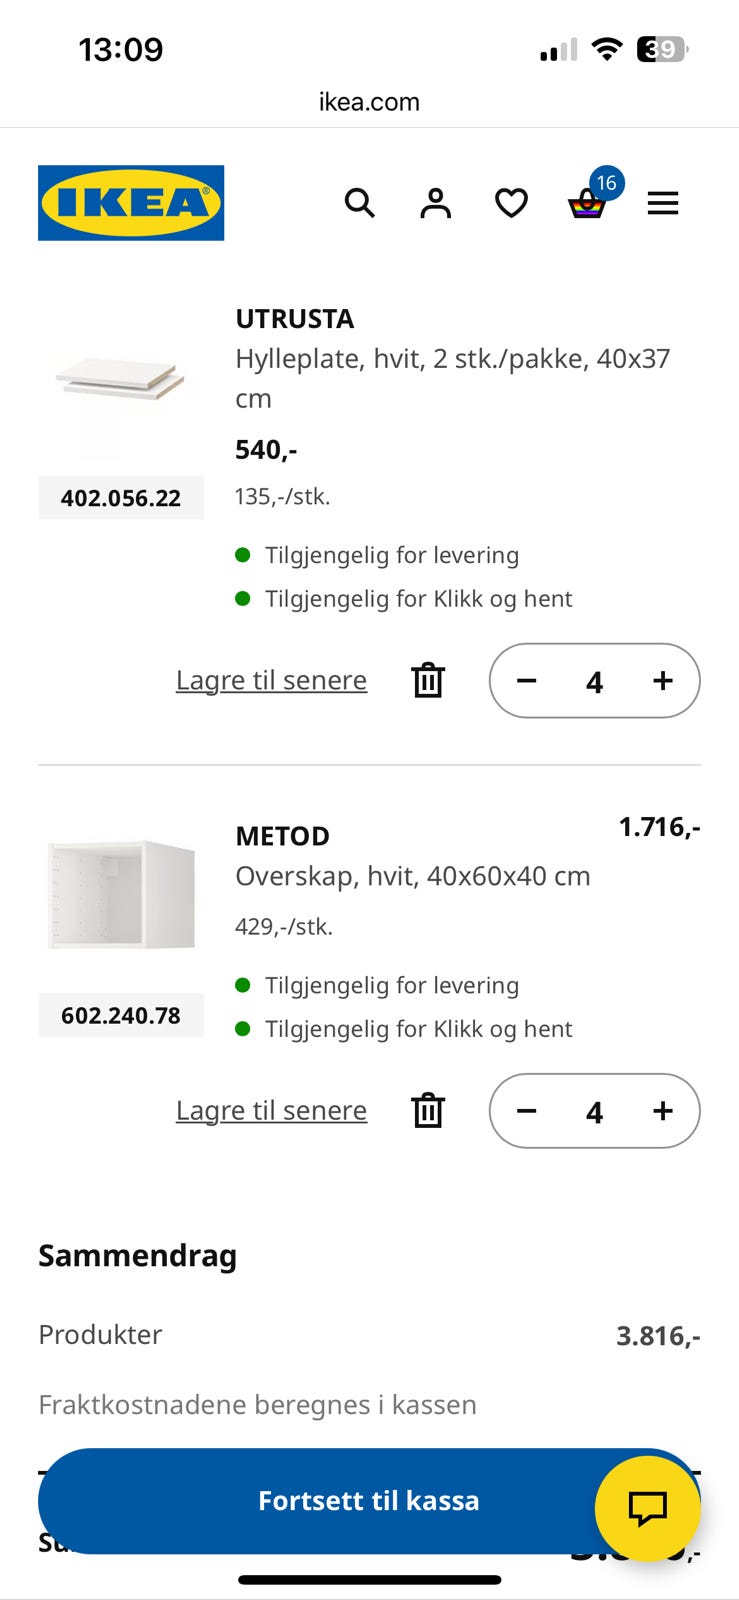Delete METOD item with trash icon
739x1600 pixels.
pyautogui.click(x=428, y=1110)
